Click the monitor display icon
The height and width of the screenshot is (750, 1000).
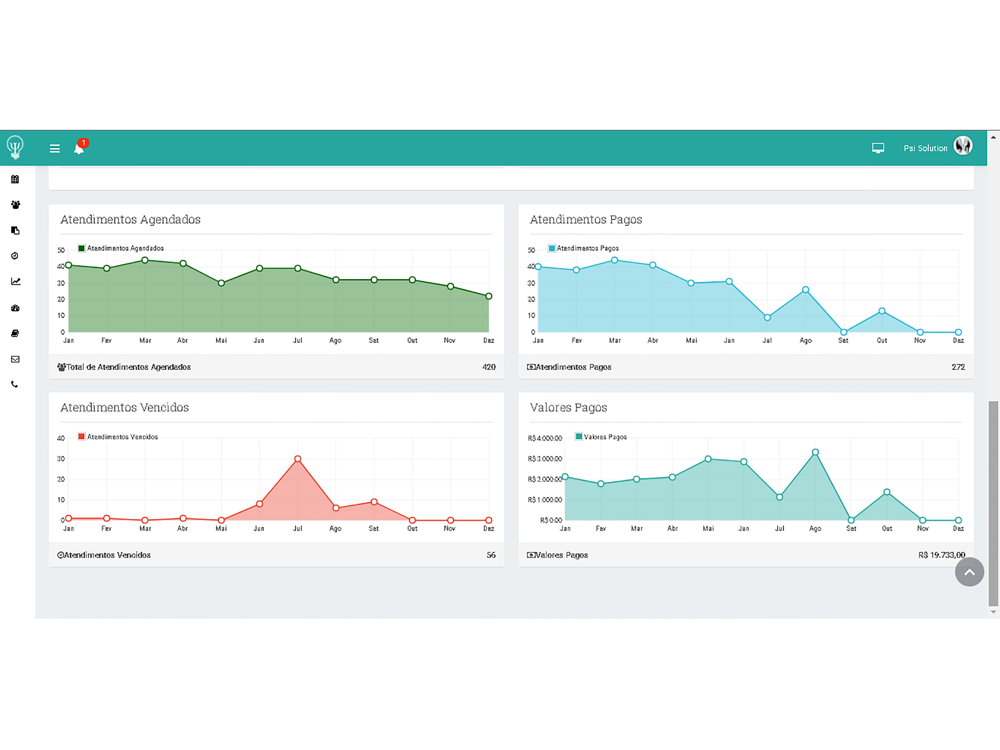(878, 148)
